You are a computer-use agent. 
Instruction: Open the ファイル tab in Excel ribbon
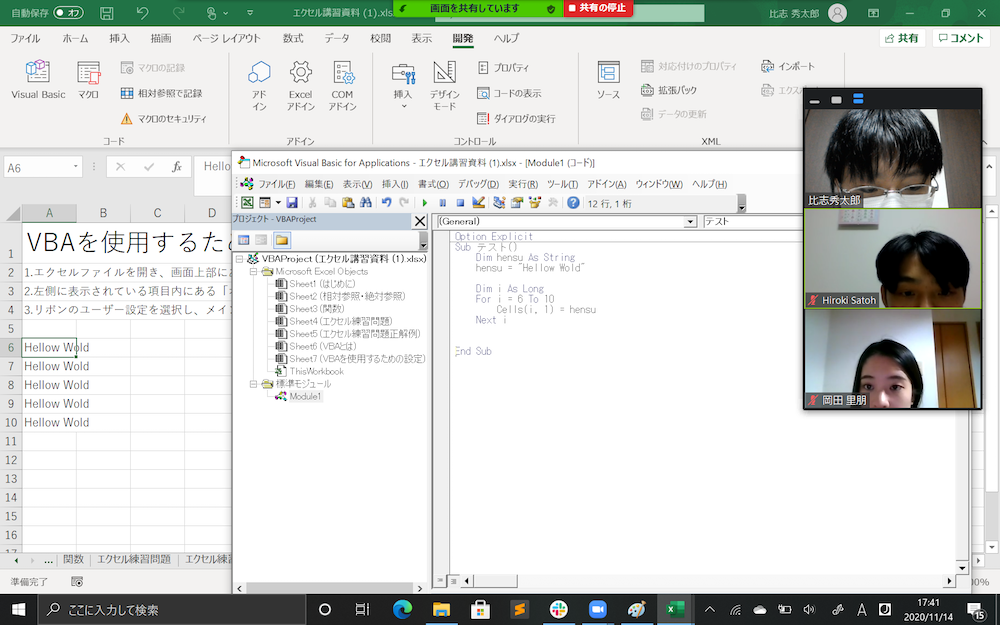25,38
